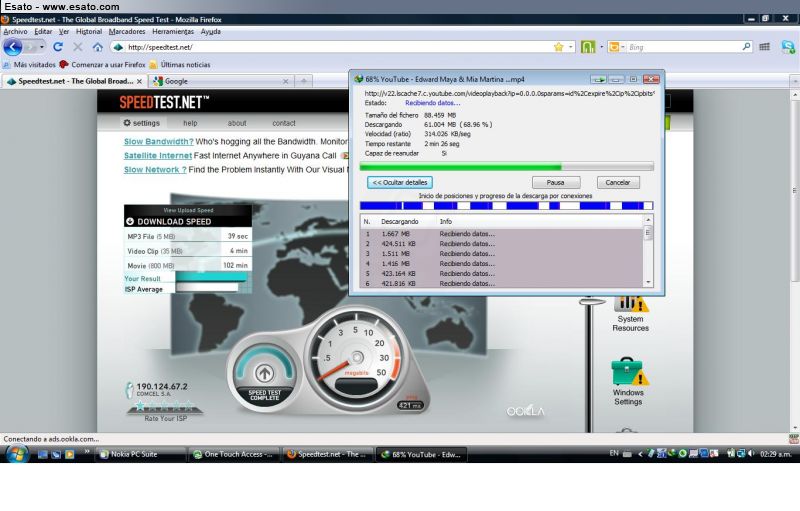Open One Touch Access taskbar button

[234, 454]
